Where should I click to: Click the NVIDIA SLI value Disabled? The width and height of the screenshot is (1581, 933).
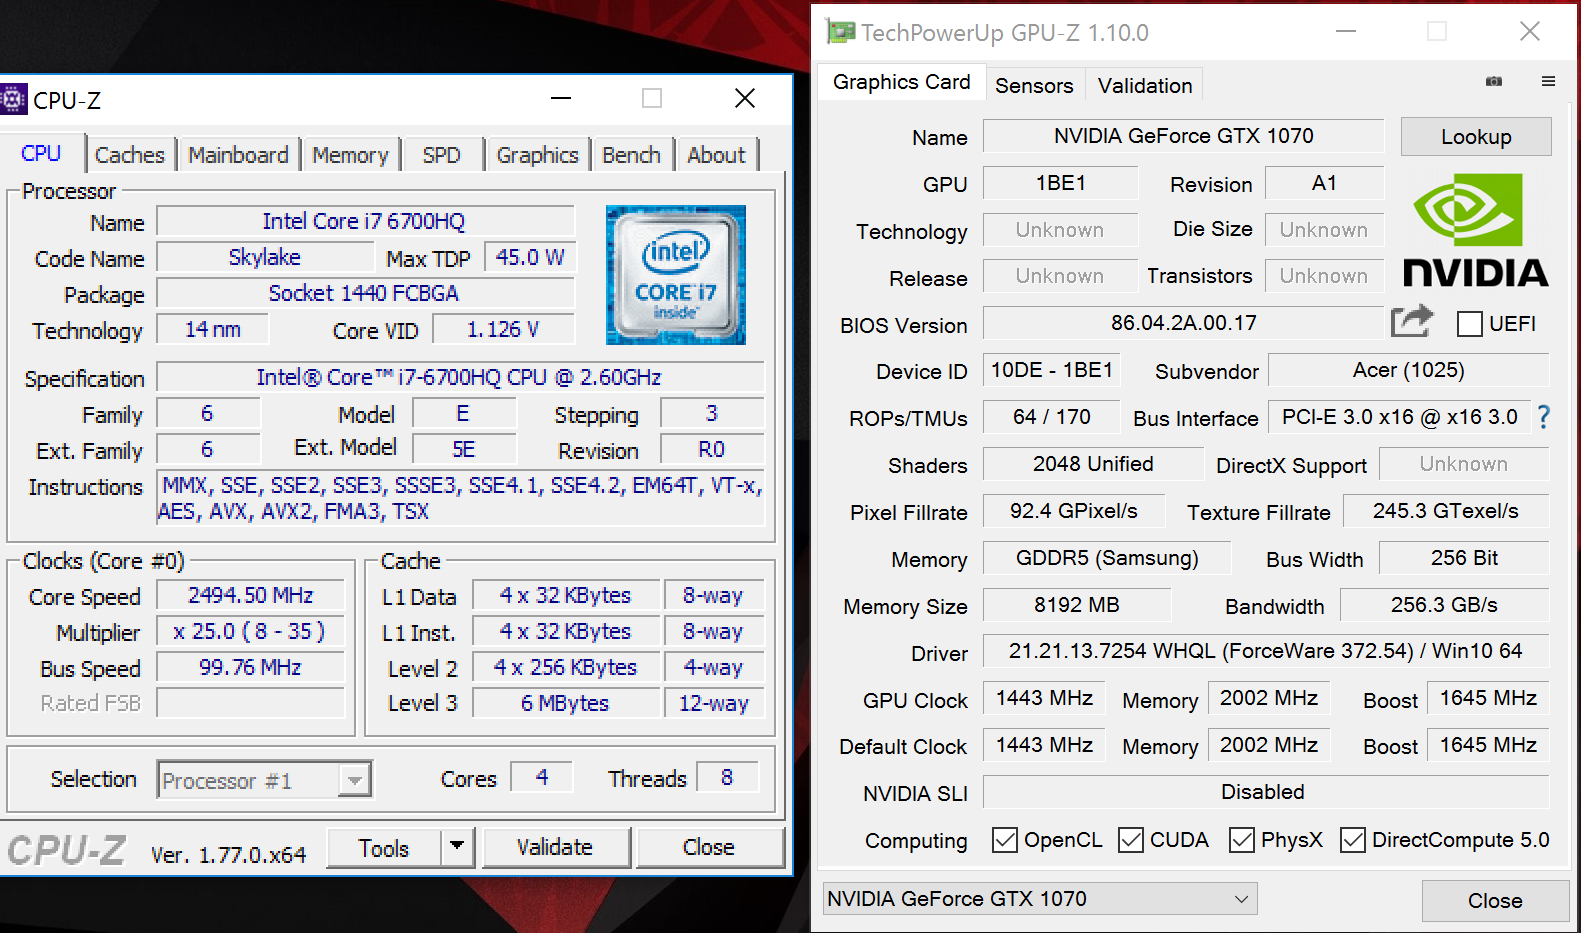tap(1266, 792)
